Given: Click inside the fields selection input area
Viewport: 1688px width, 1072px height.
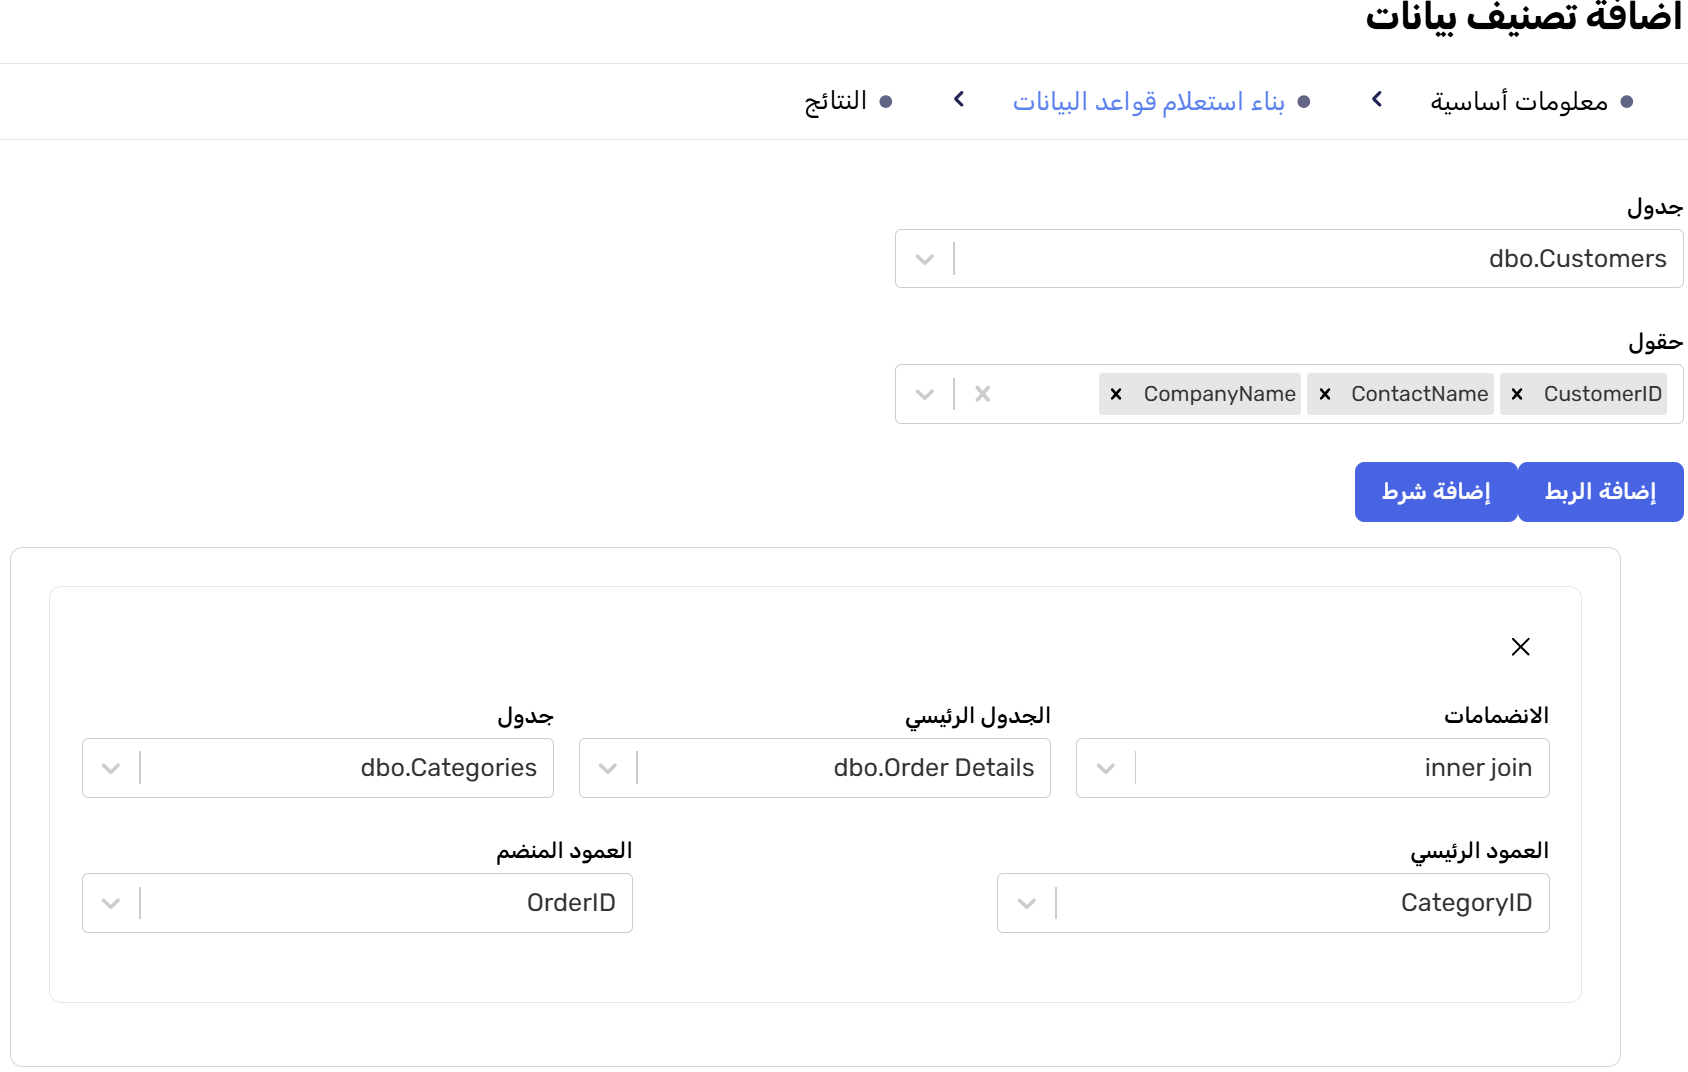Looking at the screenshot, I should click(1040, 394).
